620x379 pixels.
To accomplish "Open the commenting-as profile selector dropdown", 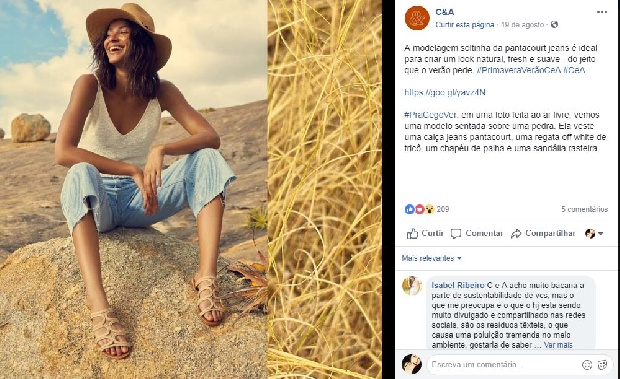I will 594,234.
